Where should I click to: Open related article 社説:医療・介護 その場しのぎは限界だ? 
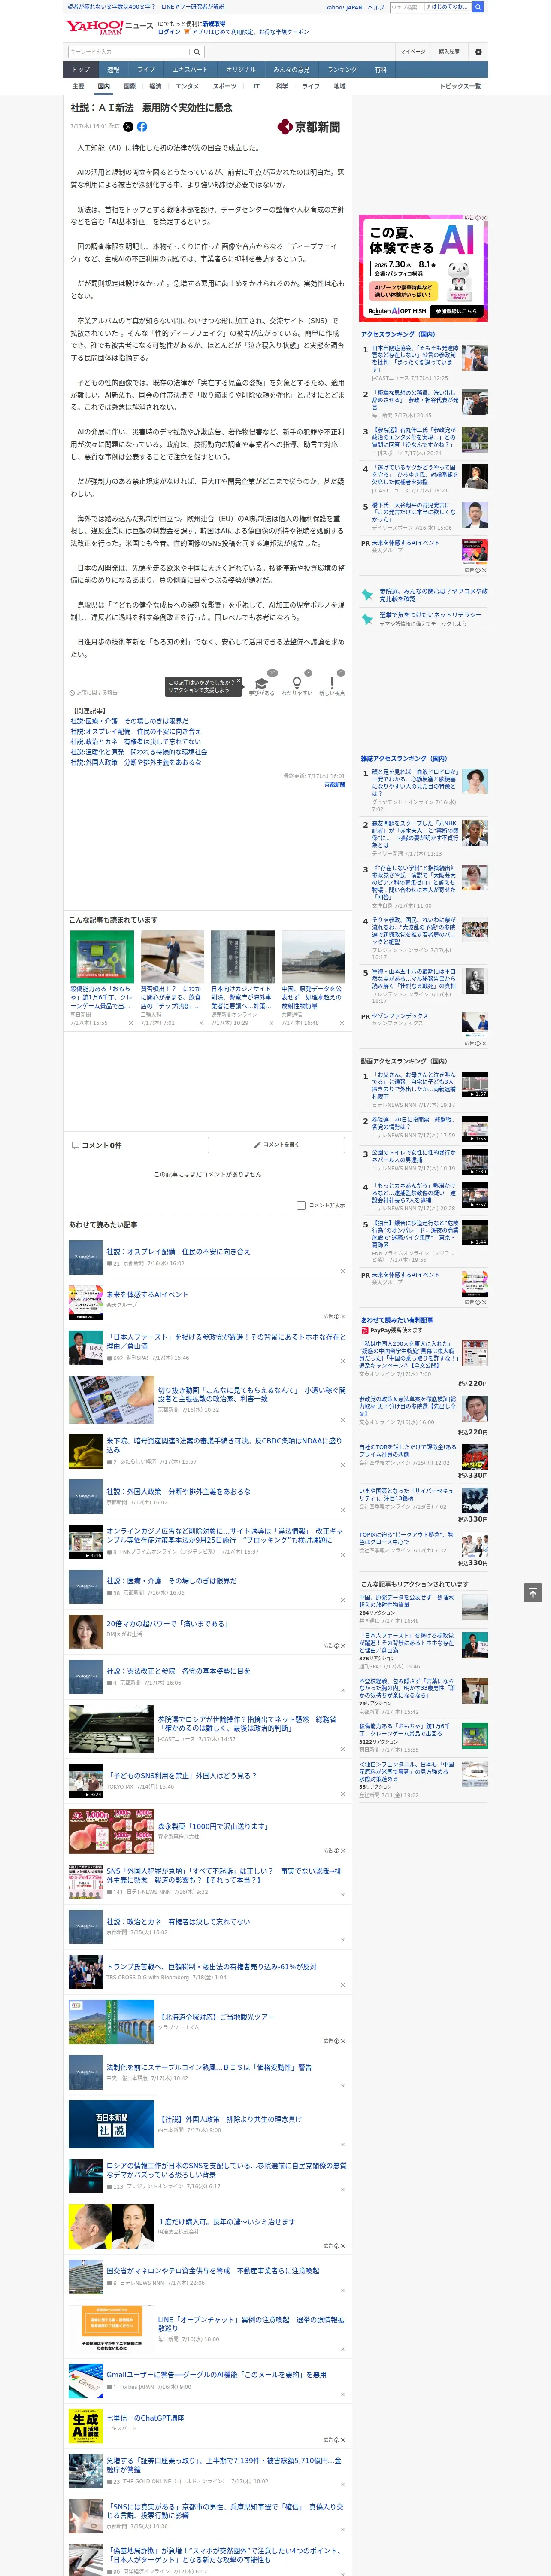(x=129, y=721)
